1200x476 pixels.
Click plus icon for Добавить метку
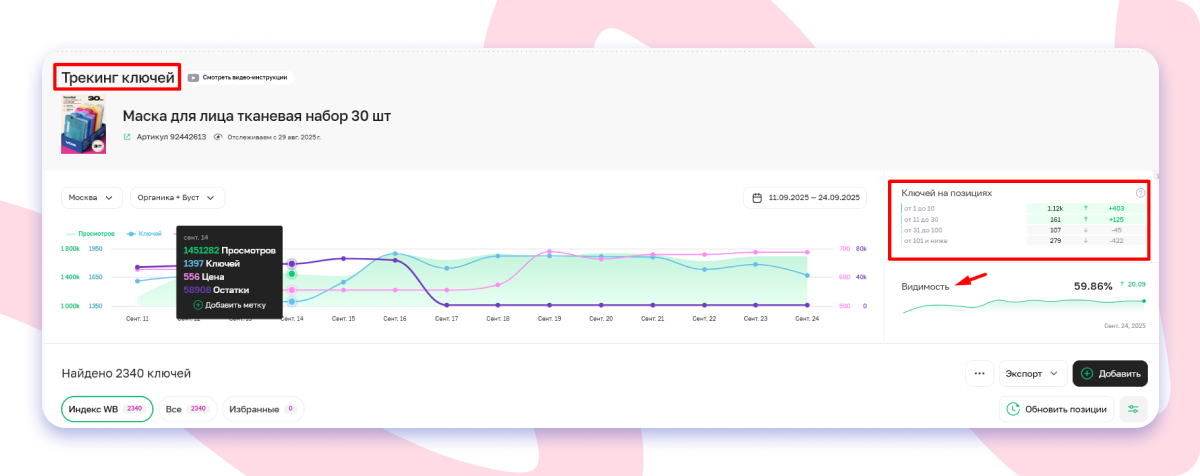(198, 304)
